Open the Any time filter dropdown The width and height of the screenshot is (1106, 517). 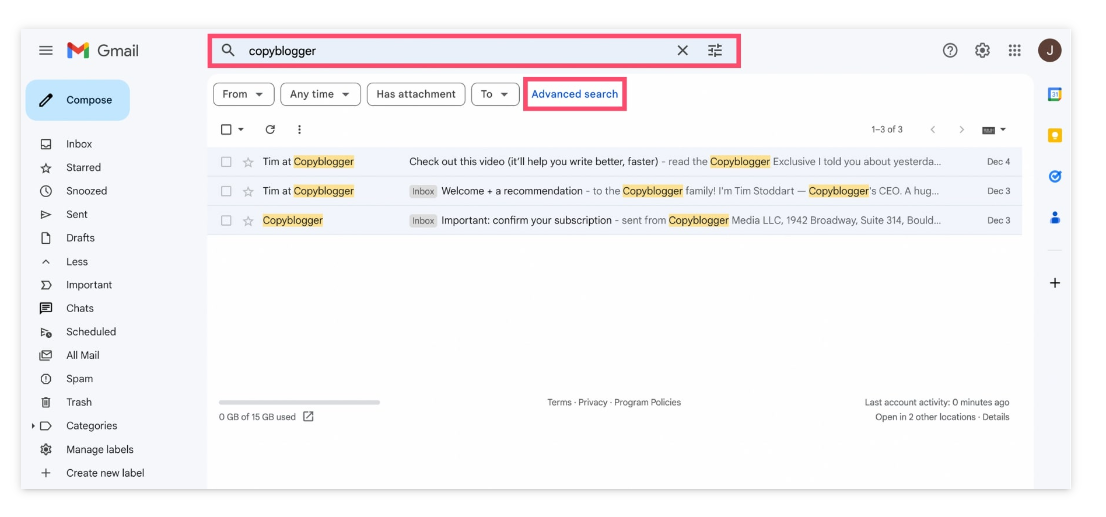[x=320, y=95]
